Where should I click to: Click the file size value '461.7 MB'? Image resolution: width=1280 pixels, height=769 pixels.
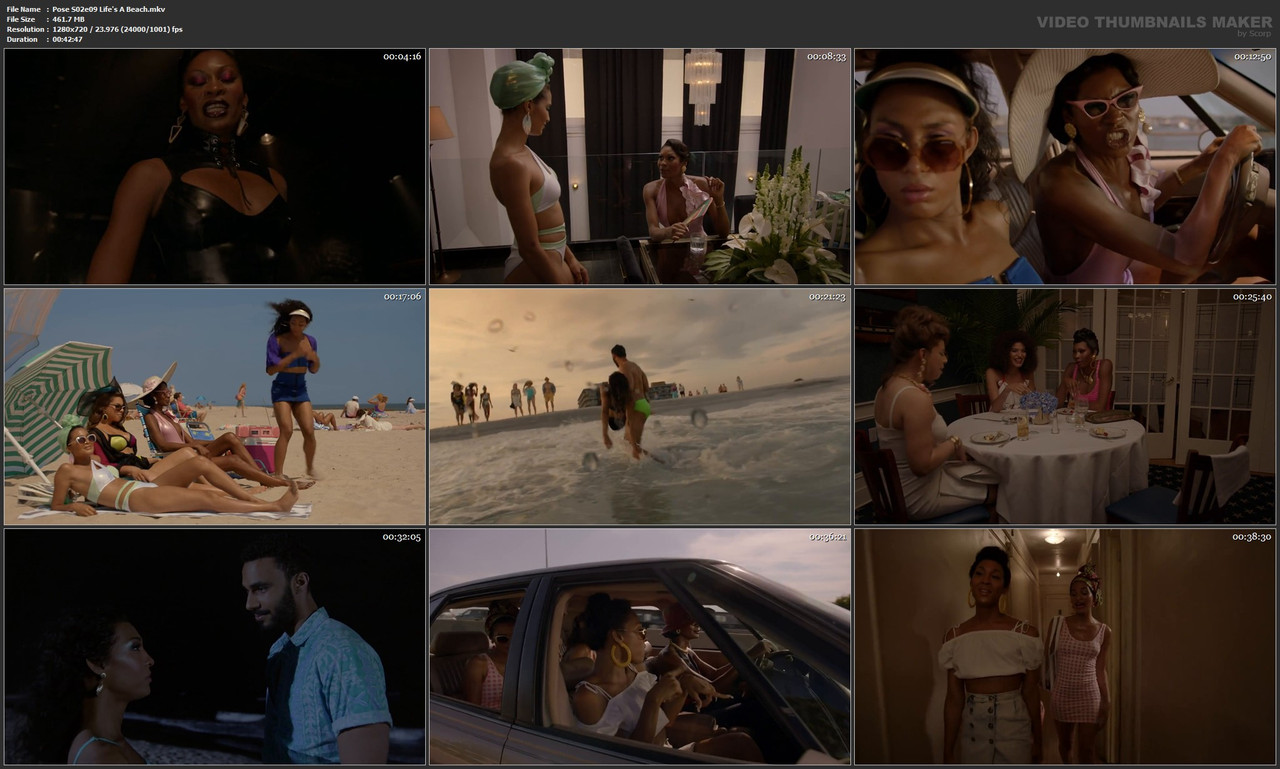click(x=68, y=19)
